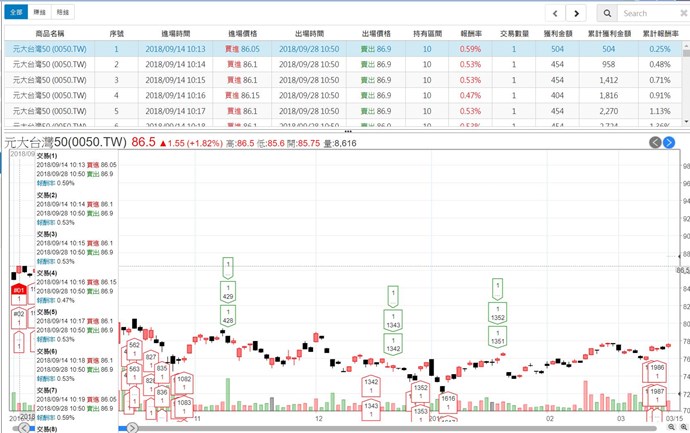Go to next page of trade table
The image size is (690, 433).
coord(576,13)
